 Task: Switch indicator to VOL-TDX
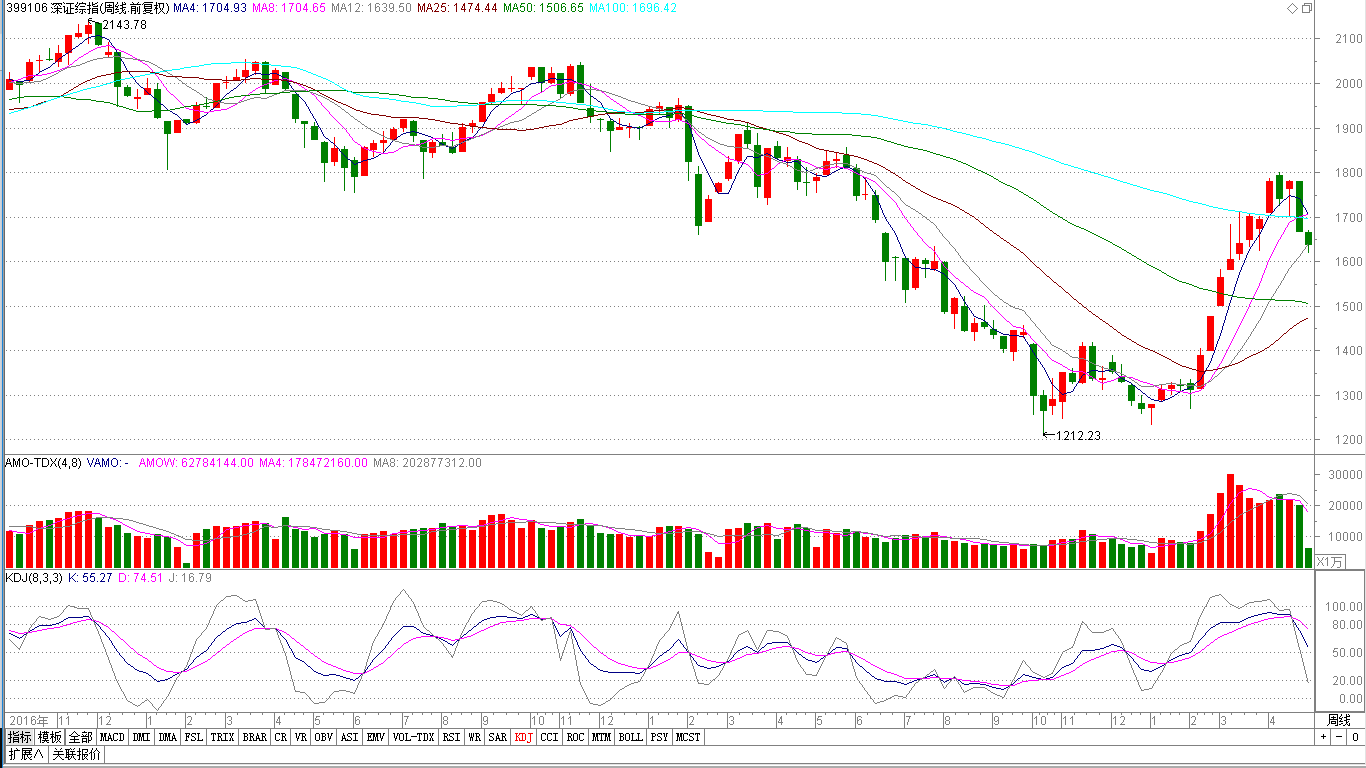[413, 737]
